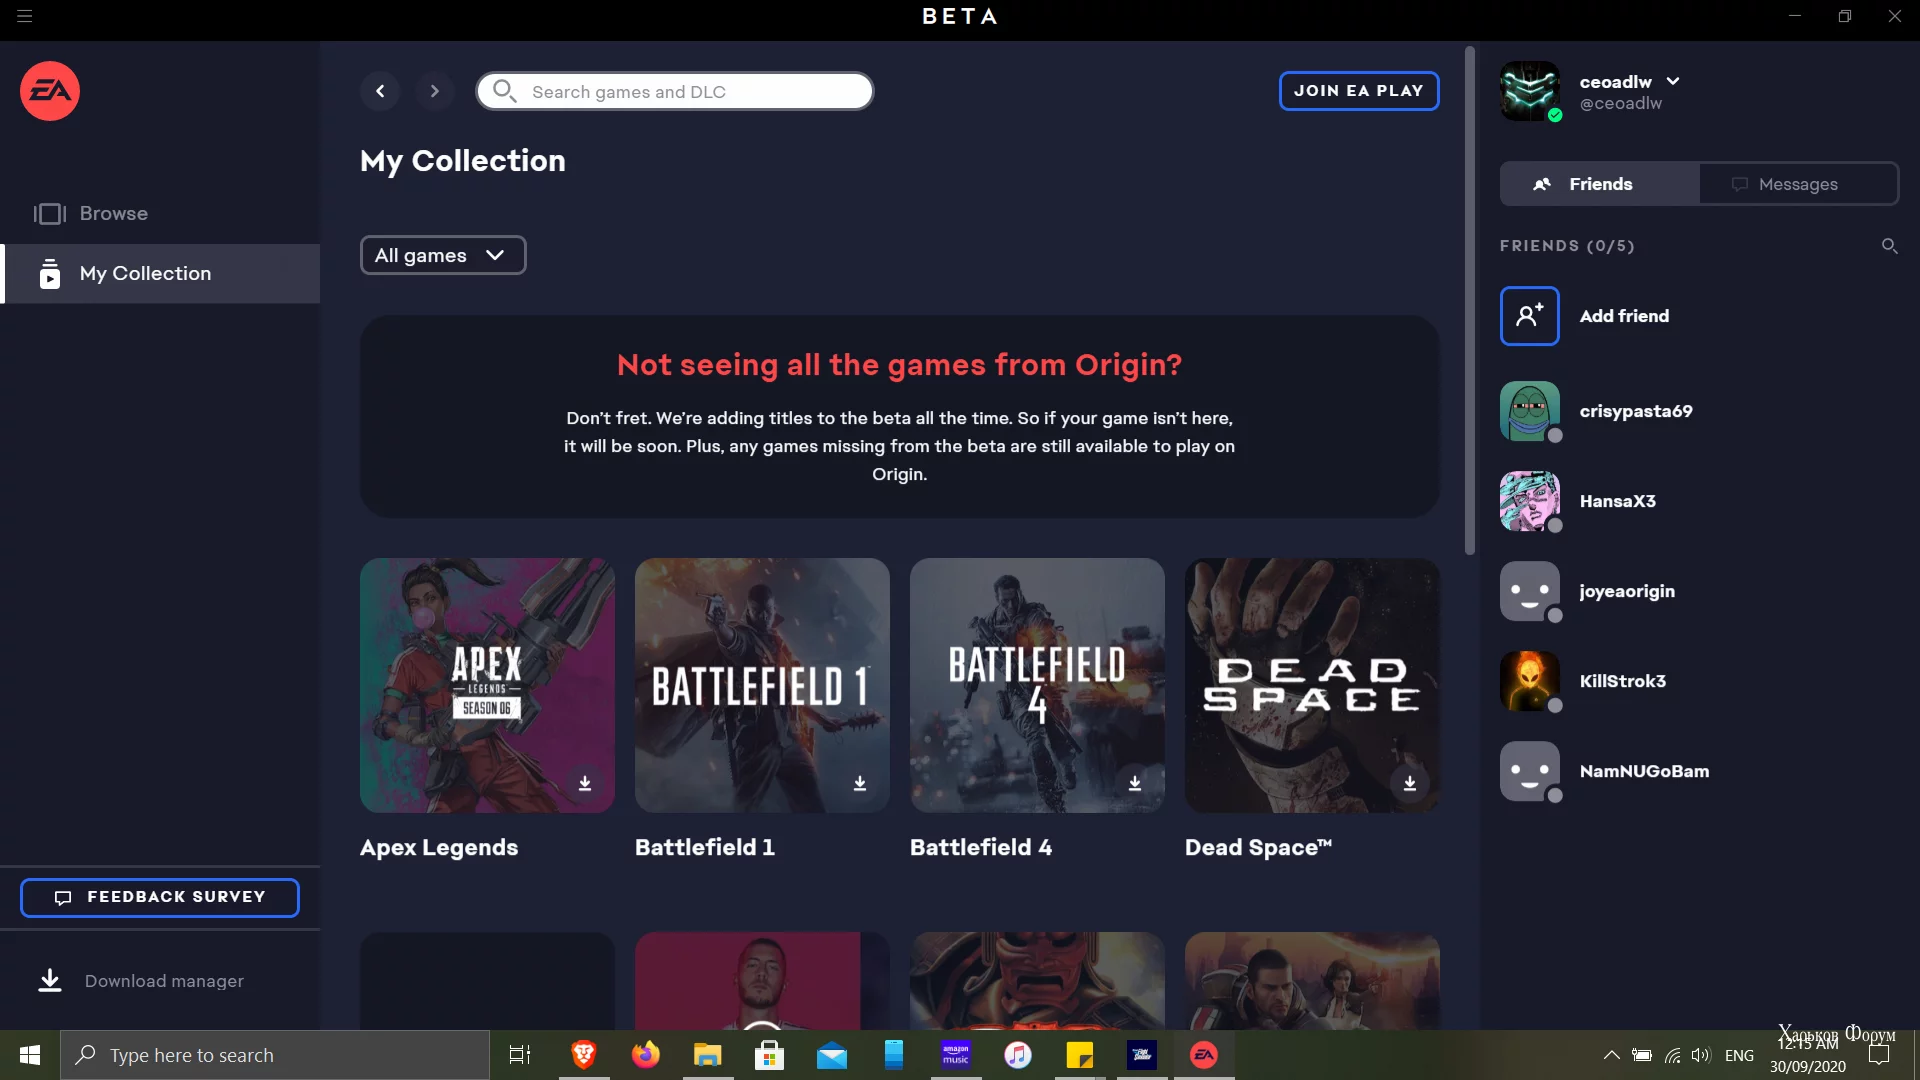Expand the All games filter dropdown

(442, 255)
